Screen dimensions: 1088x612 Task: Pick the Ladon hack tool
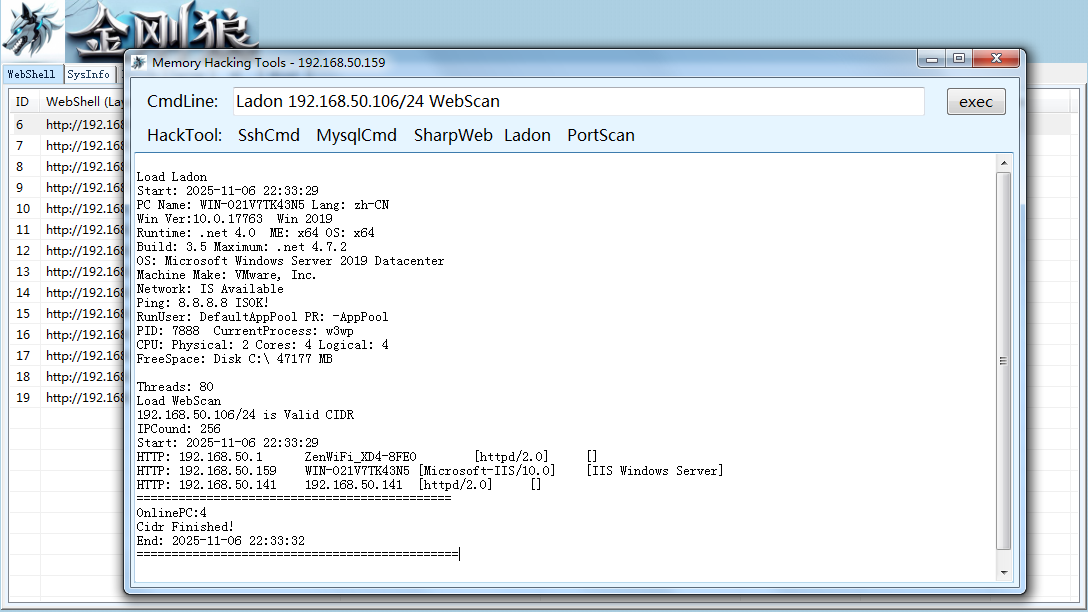[527, 135]
